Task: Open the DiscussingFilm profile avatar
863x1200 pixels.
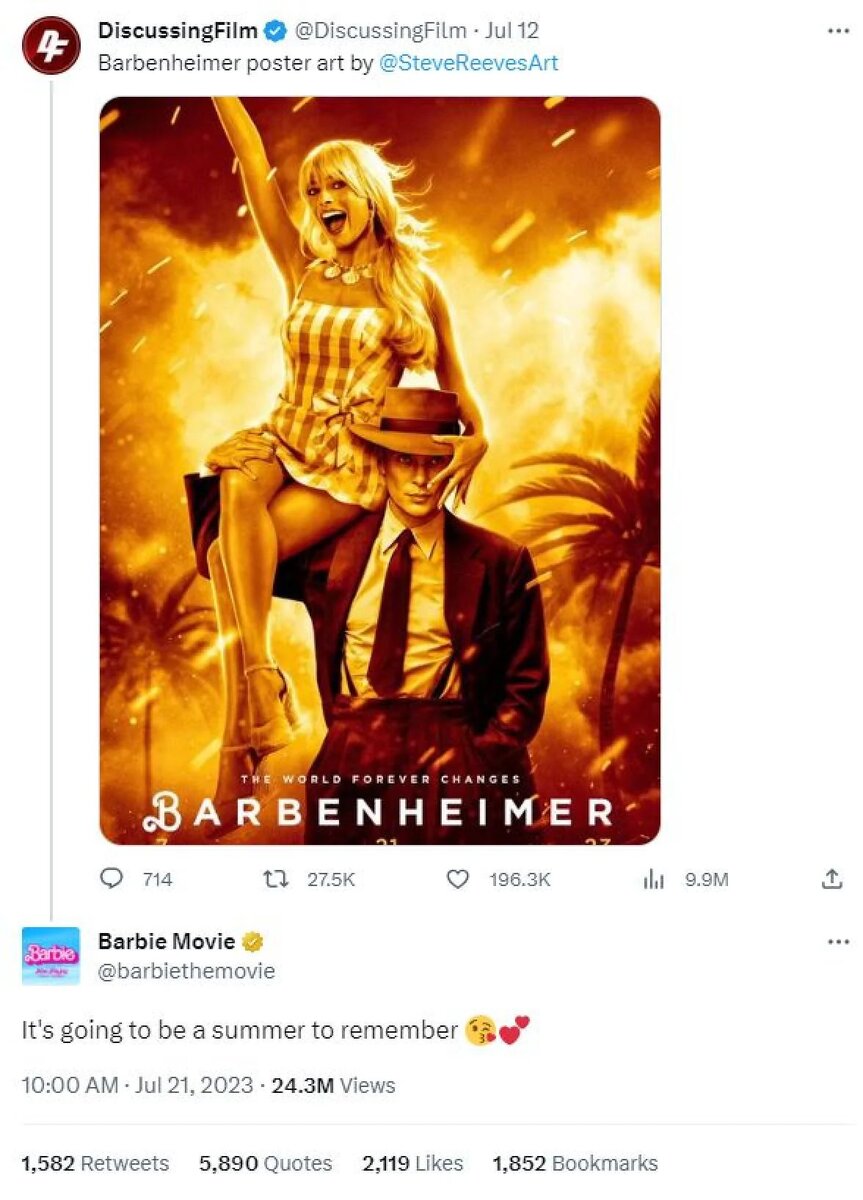Action: (51, 45)
